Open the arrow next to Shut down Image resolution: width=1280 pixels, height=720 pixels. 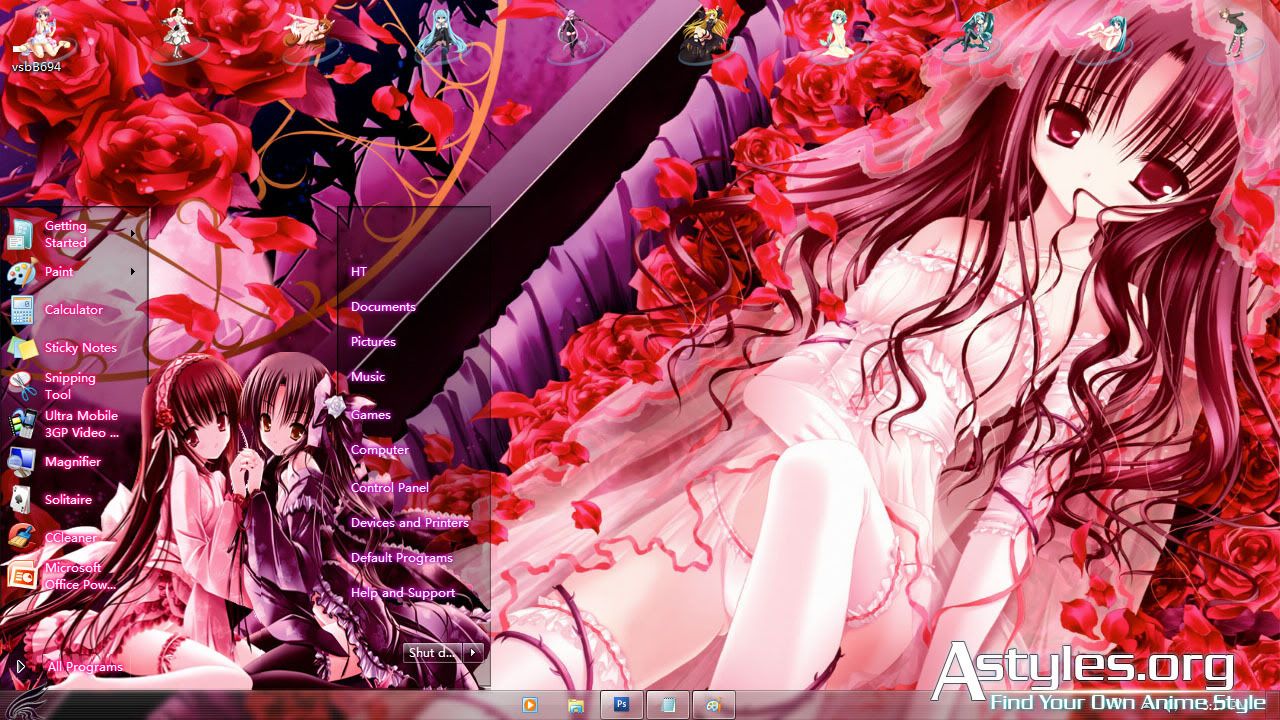coord(473,653)
